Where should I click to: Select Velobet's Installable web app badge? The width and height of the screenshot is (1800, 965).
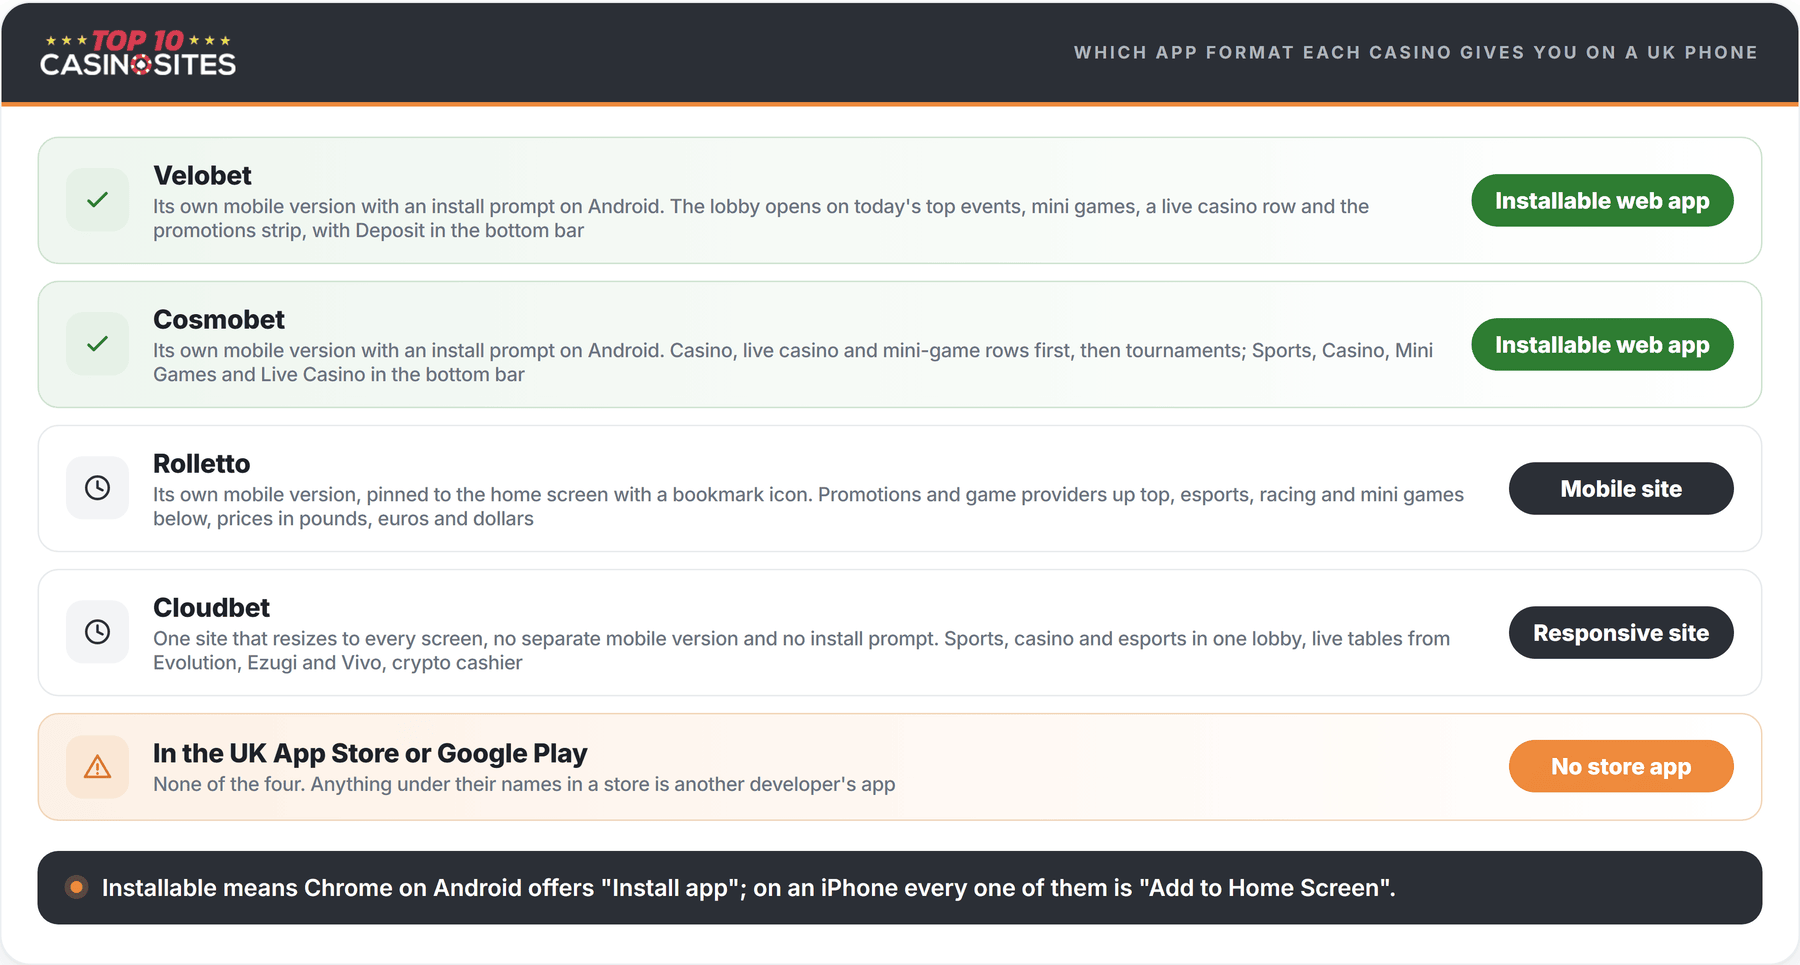(1602, 200)
